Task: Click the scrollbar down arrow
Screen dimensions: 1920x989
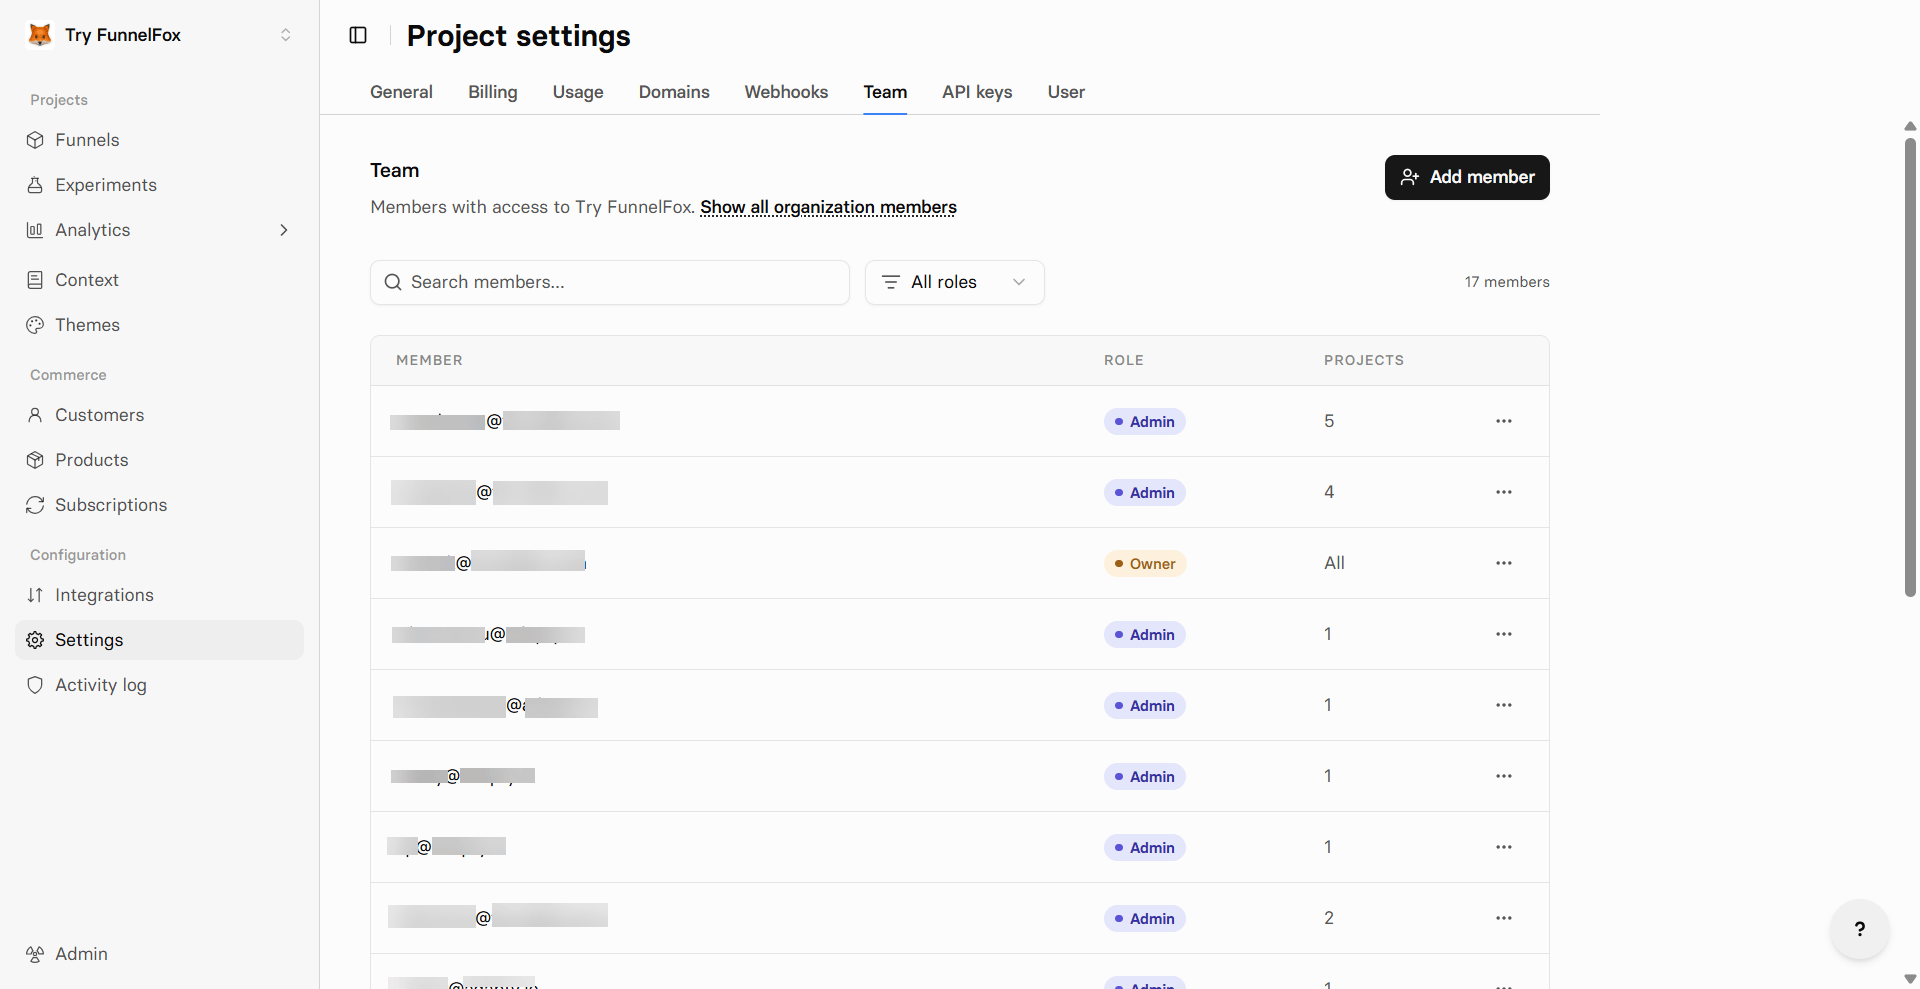Action: click(x=1910, y=979)
